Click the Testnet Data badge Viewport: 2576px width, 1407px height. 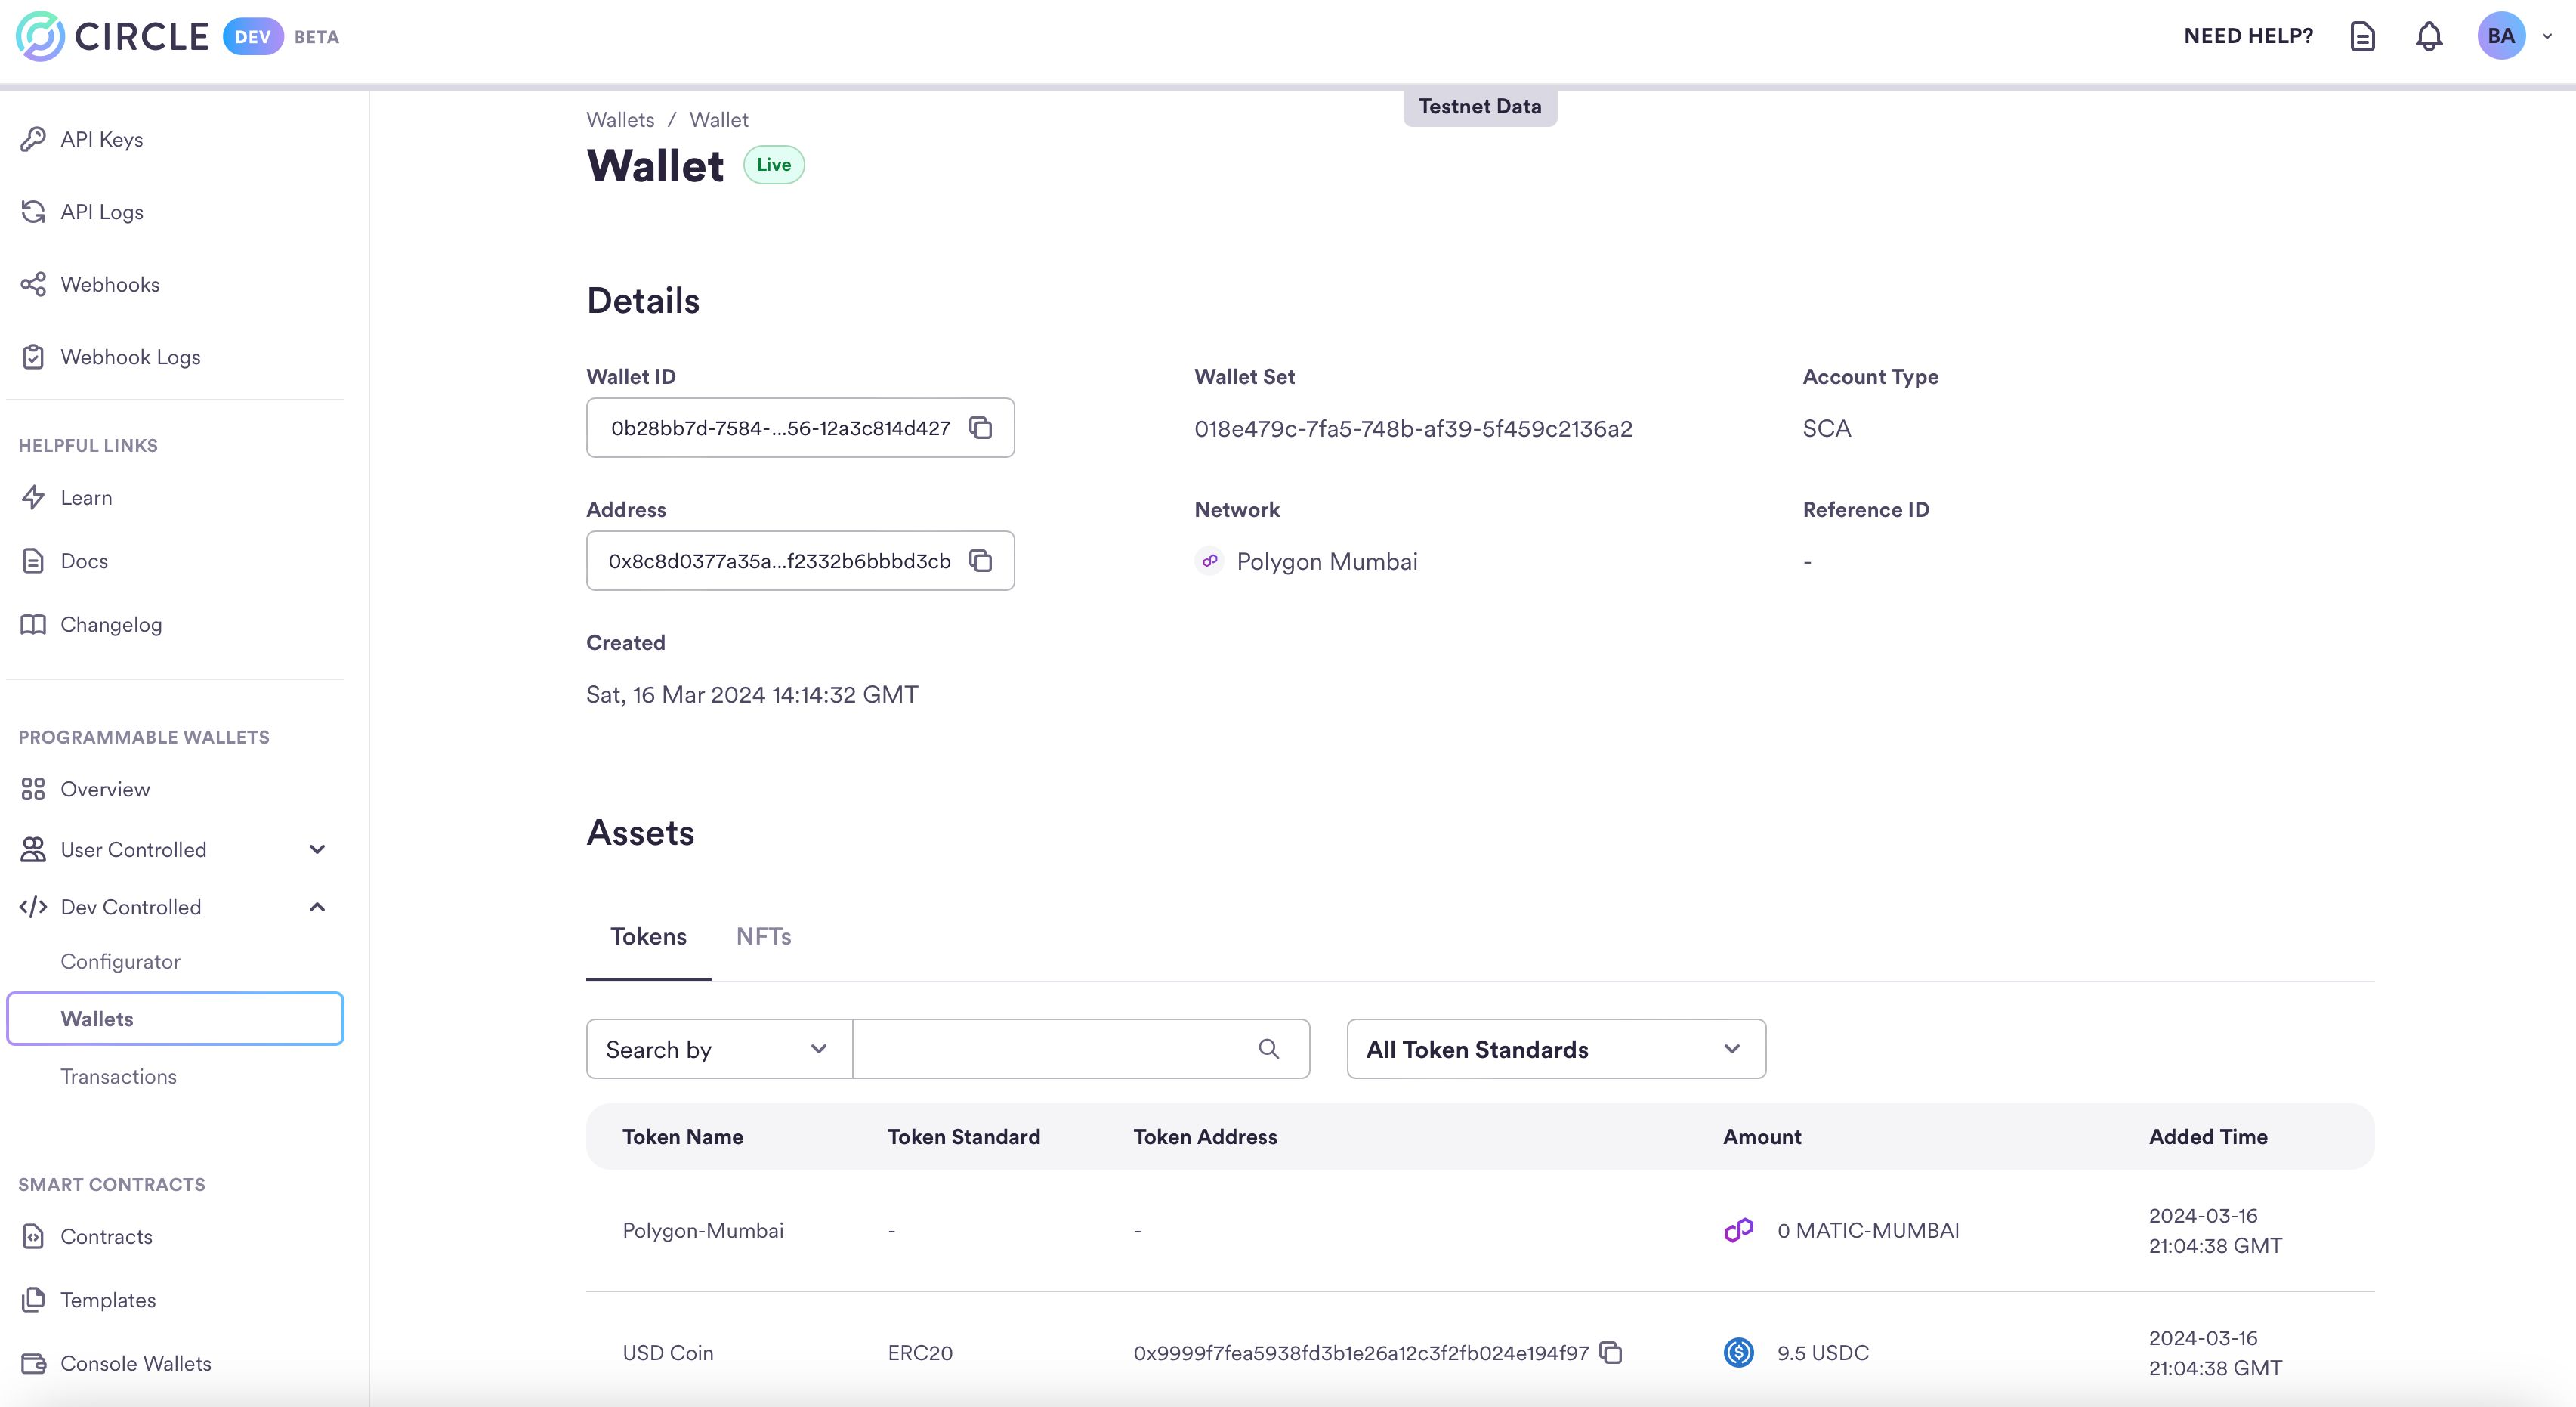(1480, 106)
